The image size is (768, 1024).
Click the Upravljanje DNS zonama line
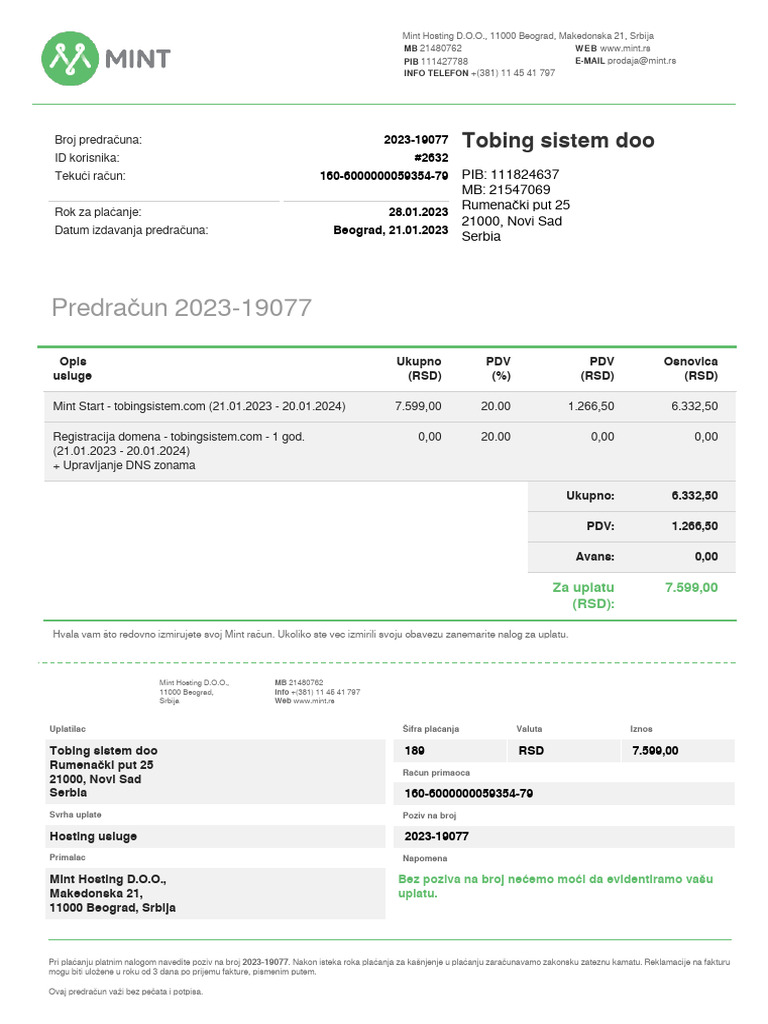pos(124,465)
